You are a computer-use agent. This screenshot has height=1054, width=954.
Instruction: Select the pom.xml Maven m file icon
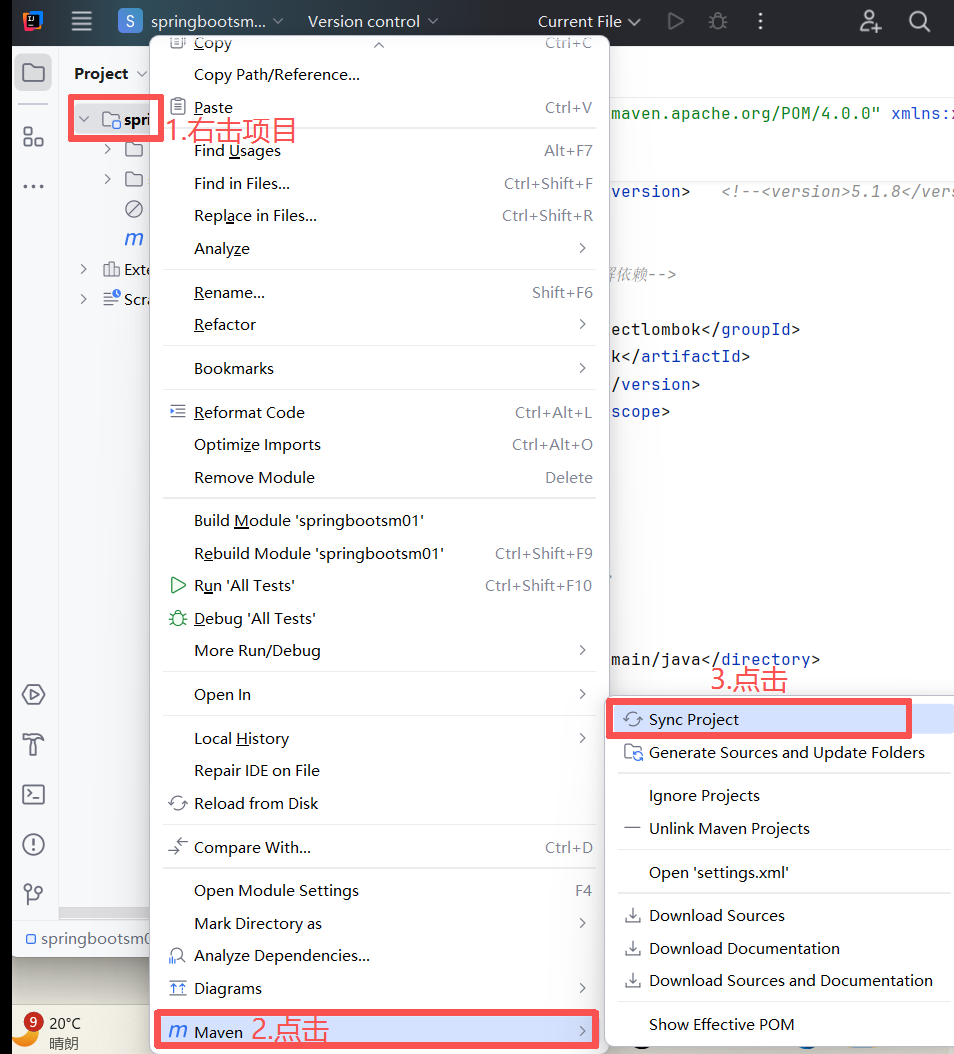tap(134, 239)
